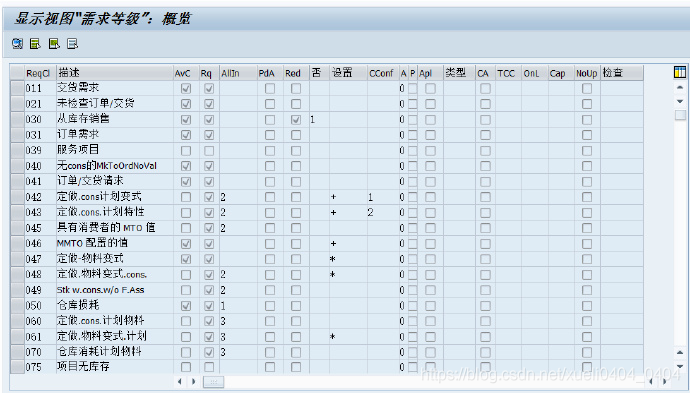
Task: Open the table column configuration icon
Action: [679, 73]
